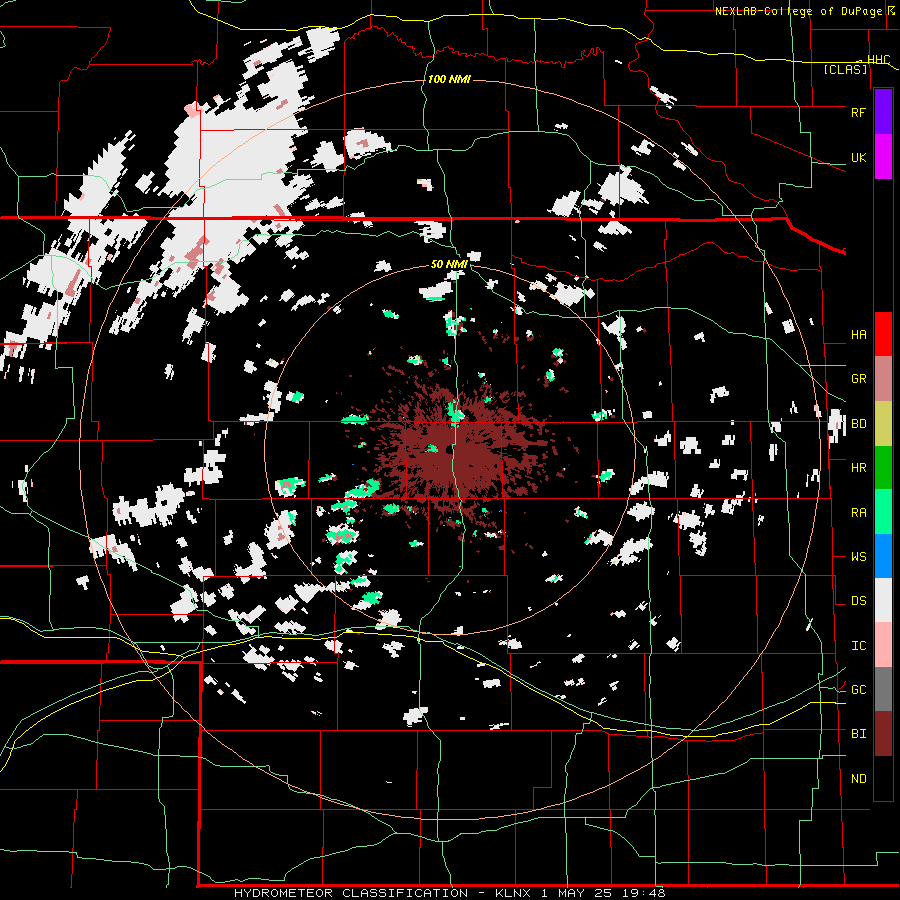Click the purple RF legend color swatch

(883, 112)
